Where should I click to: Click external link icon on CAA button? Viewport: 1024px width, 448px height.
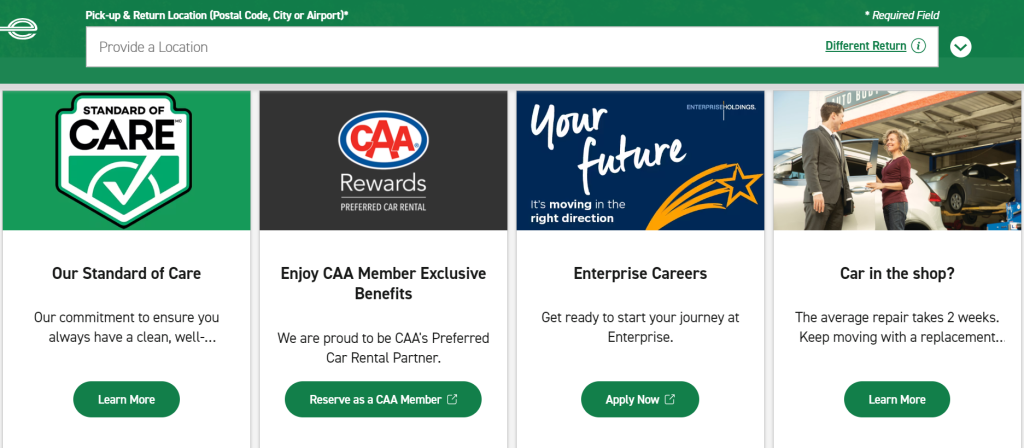click(452, 400)
